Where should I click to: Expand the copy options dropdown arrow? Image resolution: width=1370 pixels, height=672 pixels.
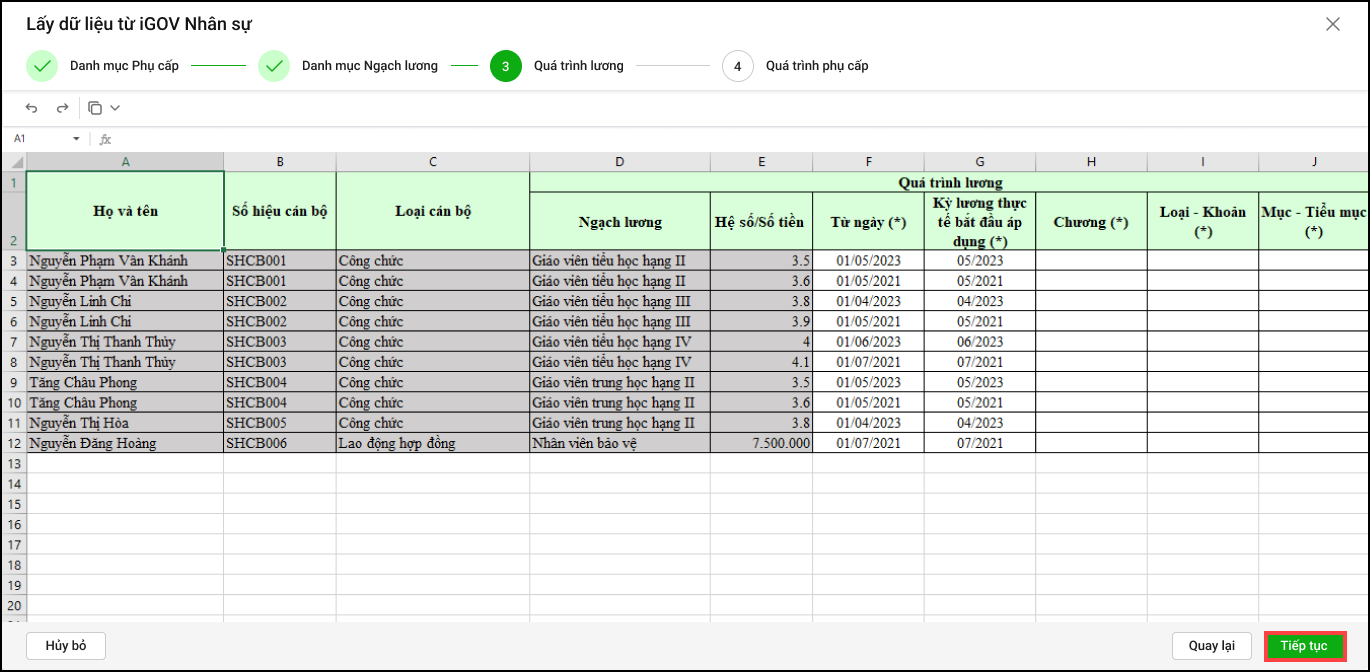tap(115, 108)
